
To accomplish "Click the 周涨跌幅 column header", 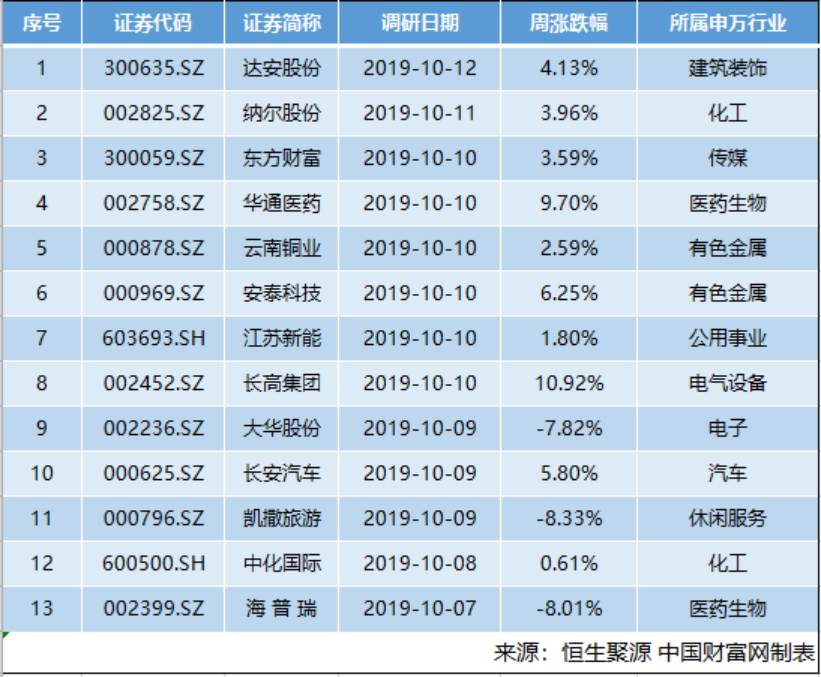I will pos(569,23).
